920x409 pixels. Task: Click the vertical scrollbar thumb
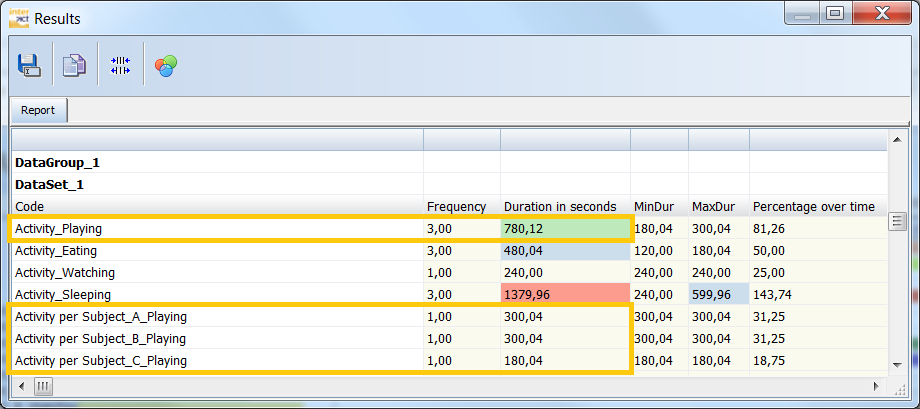(x=897, y=221)
